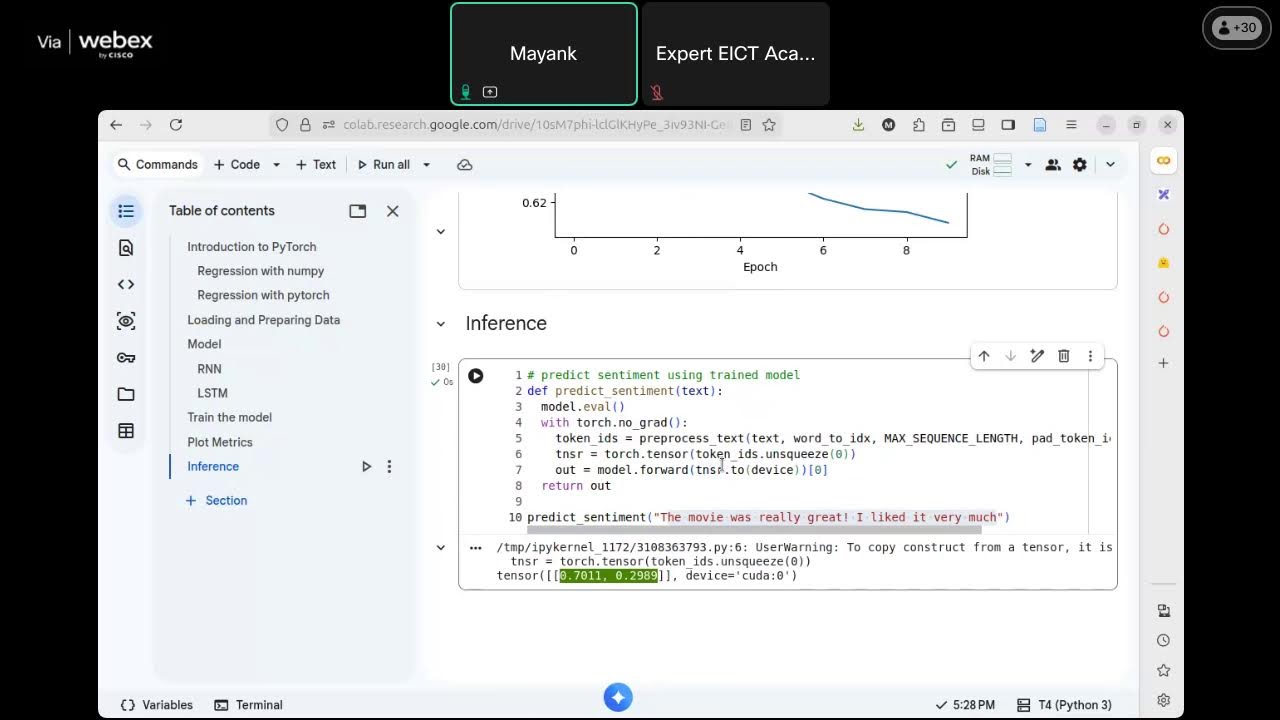1280x720 pixels.
Task: Click the plus icon in right rail
Action: coord(1163,363)
